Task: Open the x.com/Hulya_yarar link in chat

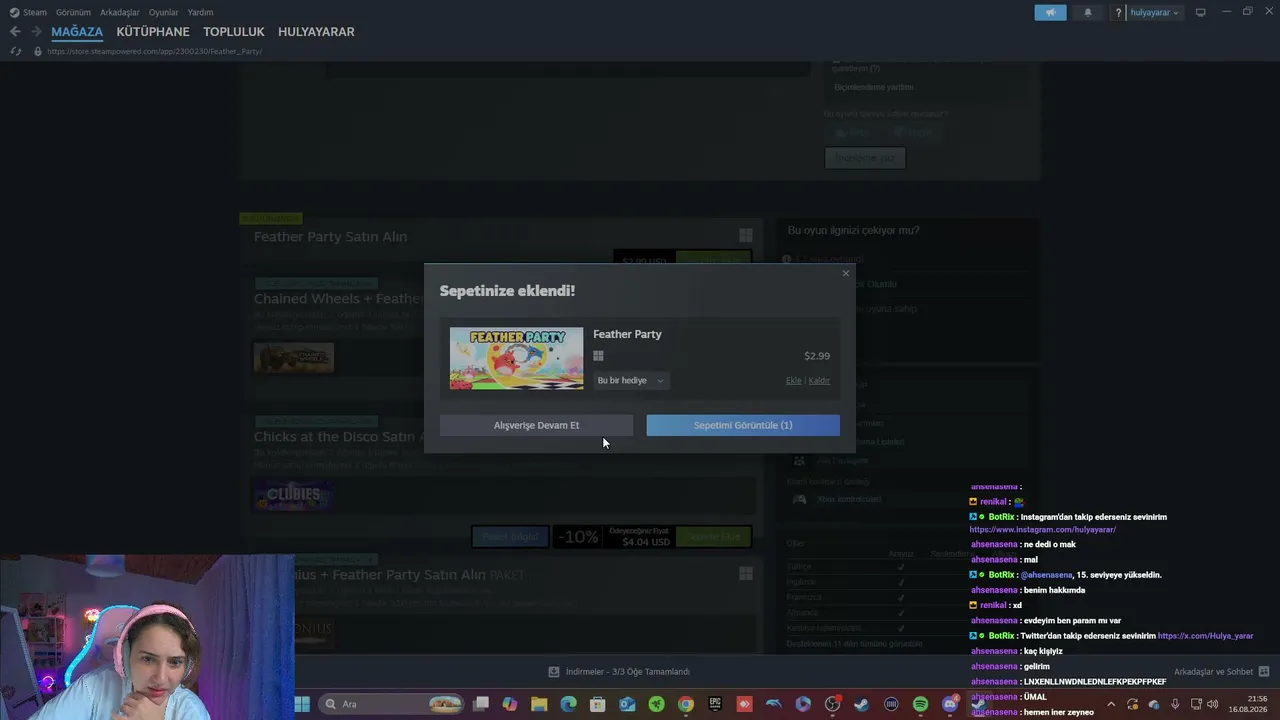Action: 1205,636
